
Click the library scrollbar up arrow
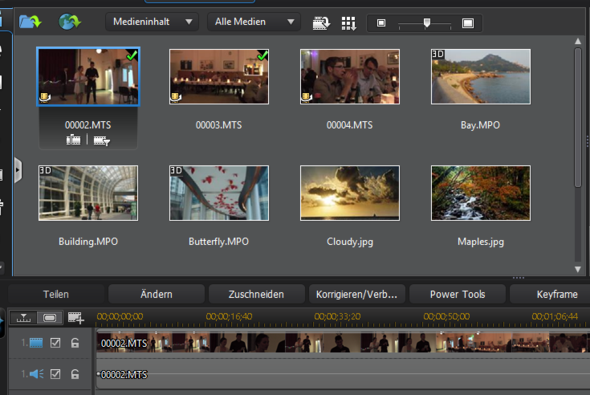pos(578,41)
